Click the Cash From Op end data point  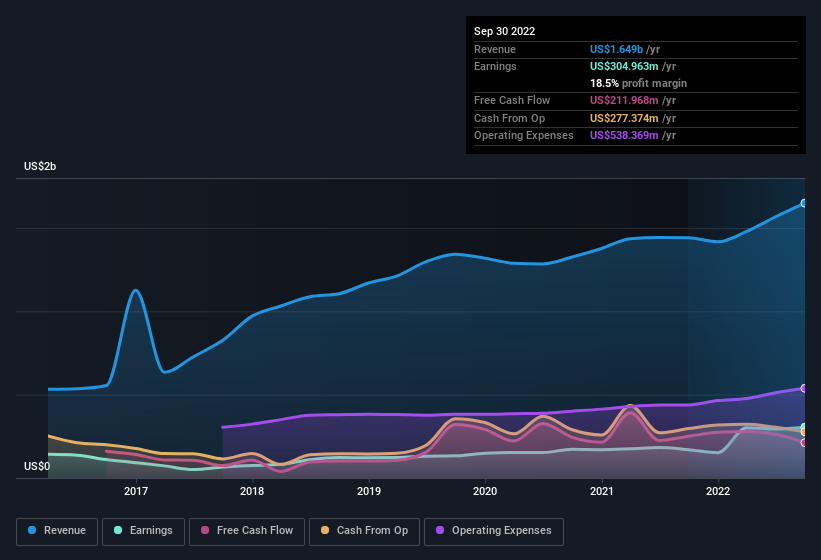tap(804, 432)
